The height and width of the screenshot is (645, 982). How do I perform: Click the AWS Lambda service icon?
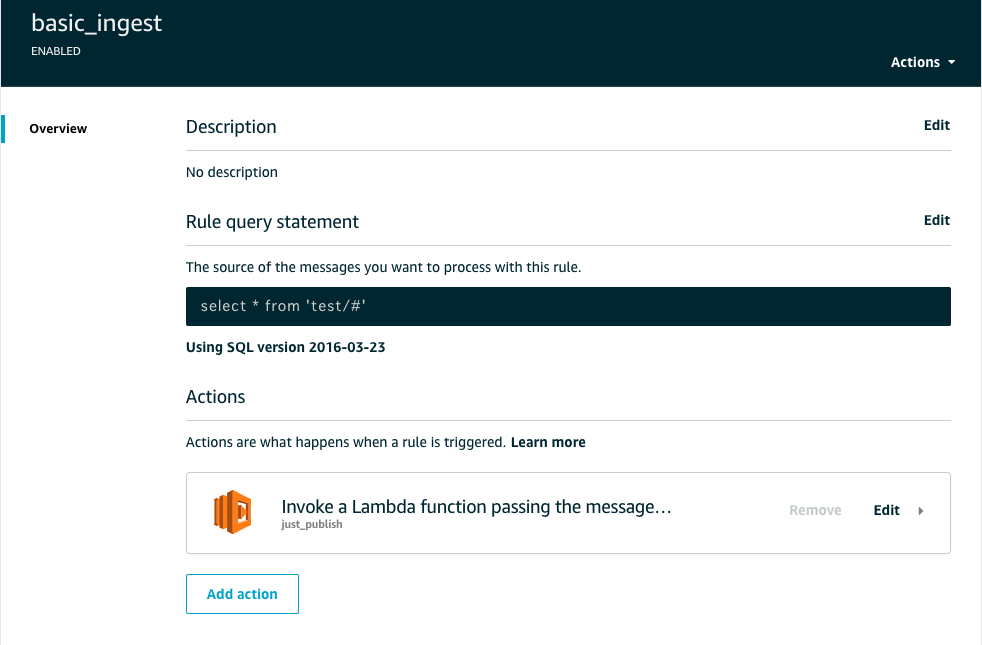(232, 512)
